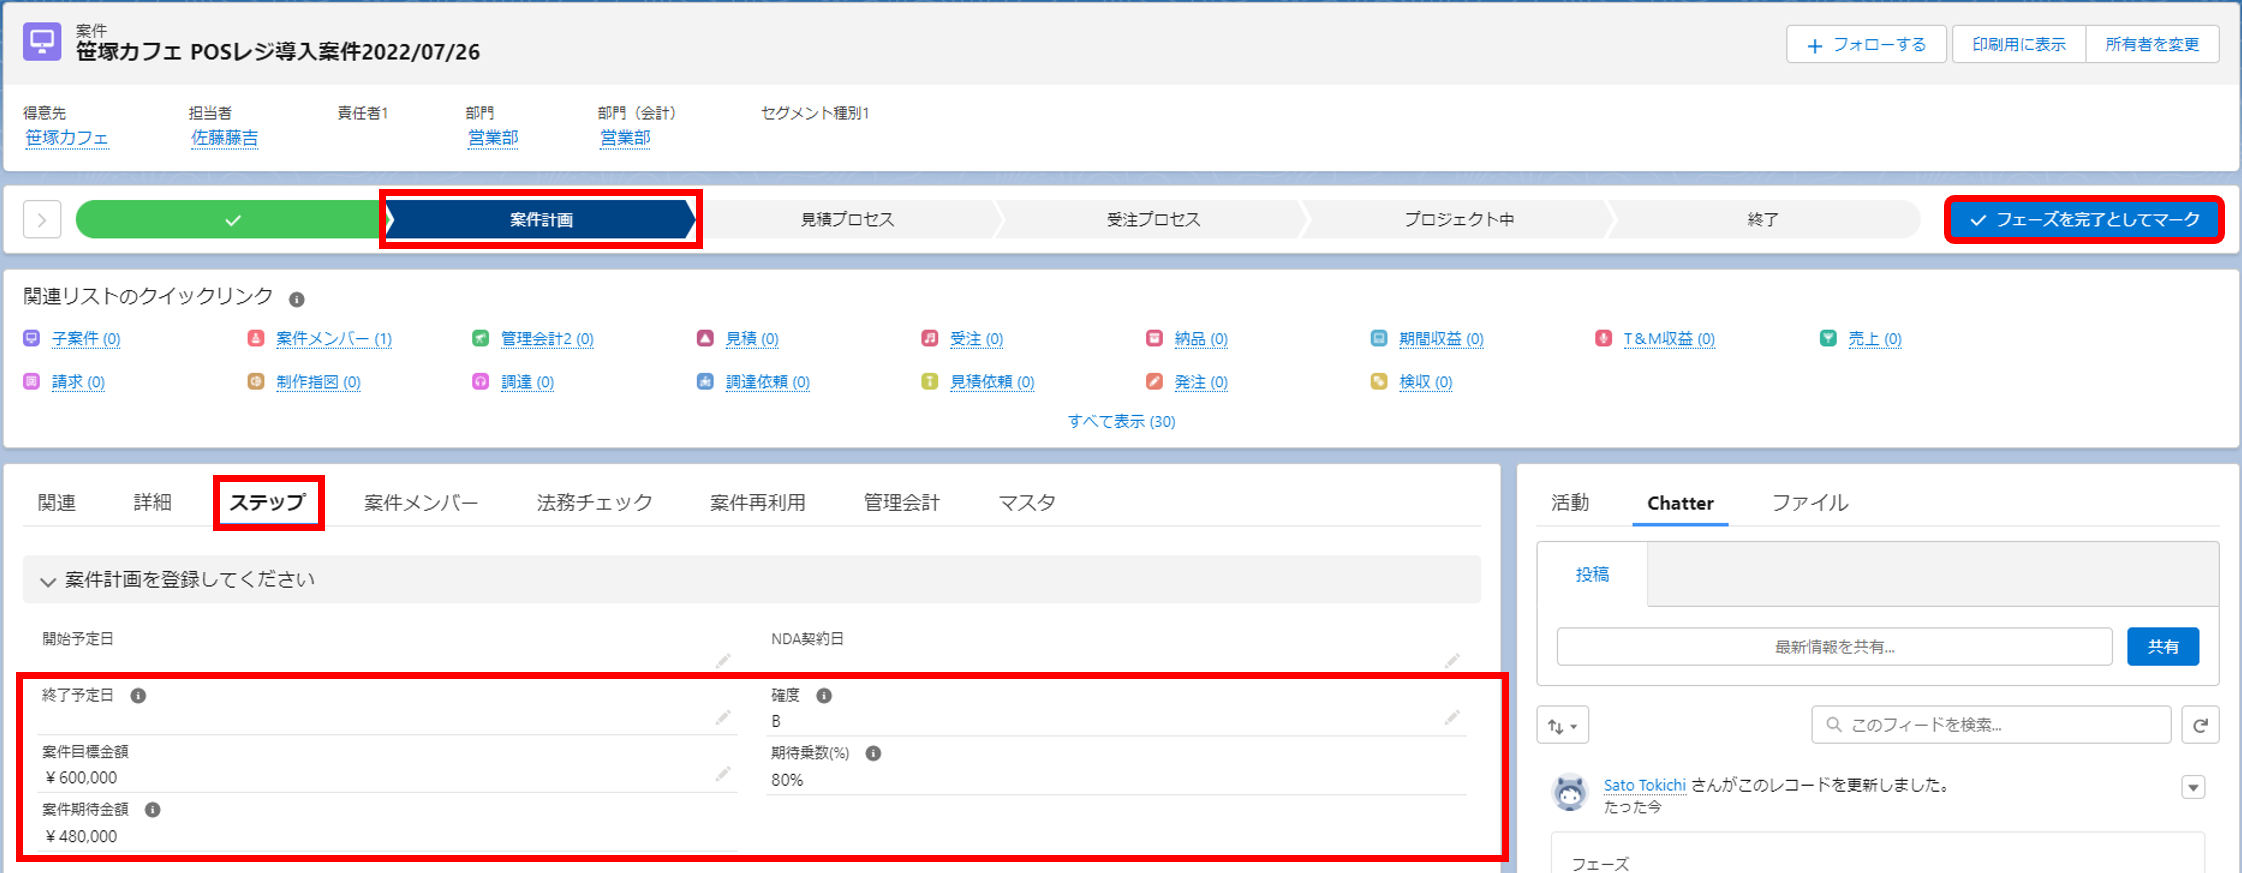Click the info icon next to 確度
The width and height of the screenshot is (2242, 873).
[824, 695]
